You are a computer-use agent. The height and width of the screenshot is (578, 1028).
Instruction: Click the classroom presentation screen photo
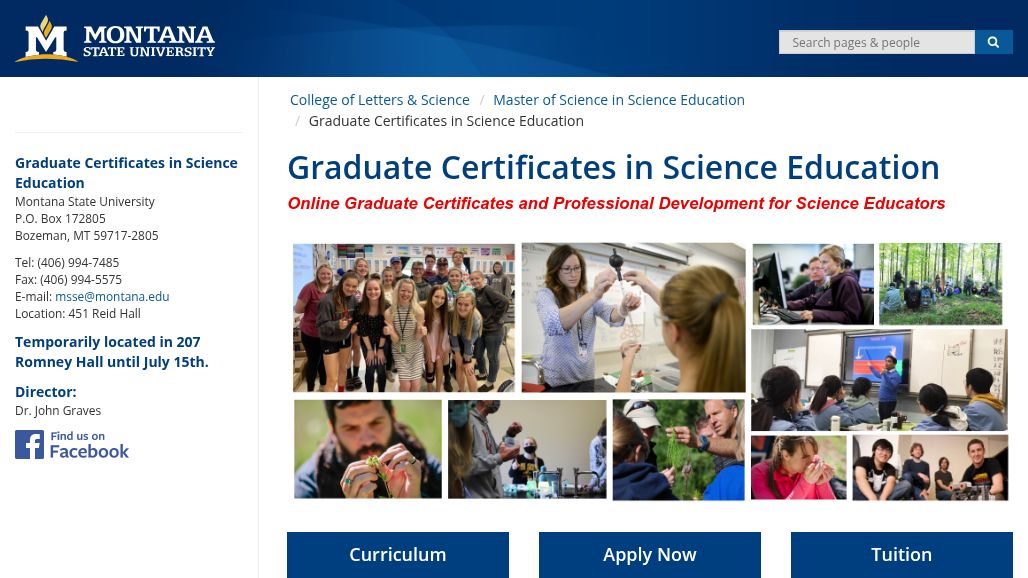pos(879,380)
